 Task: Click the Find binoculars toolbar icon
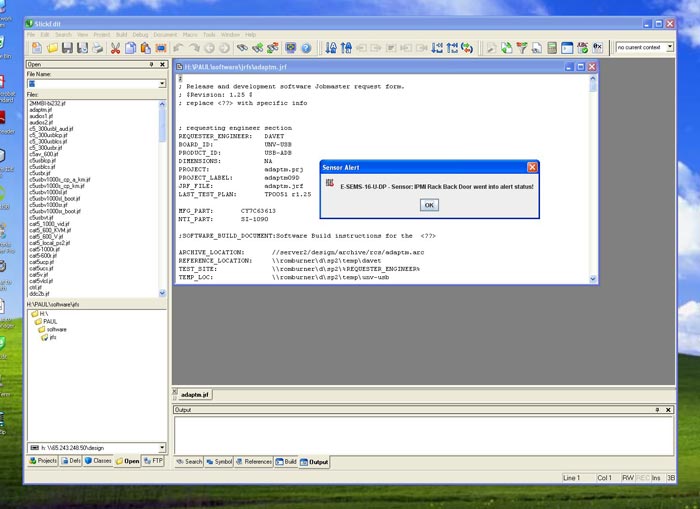[x=241, y=48]
